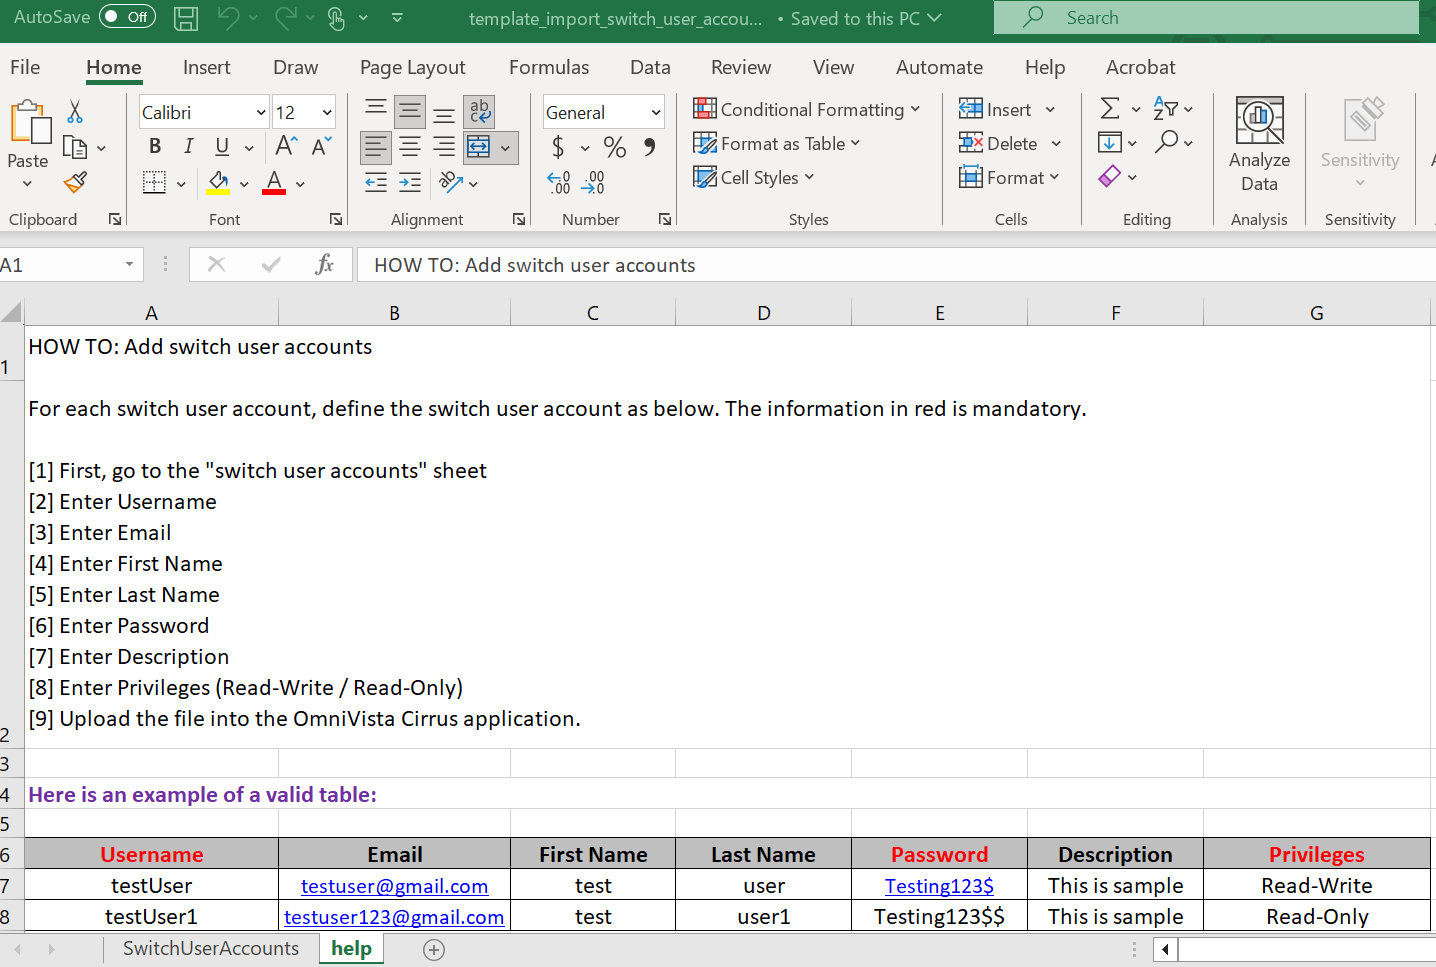Click the Undo arrow icon
Screen dimensions: 1436x967
(x=229, y=18)
